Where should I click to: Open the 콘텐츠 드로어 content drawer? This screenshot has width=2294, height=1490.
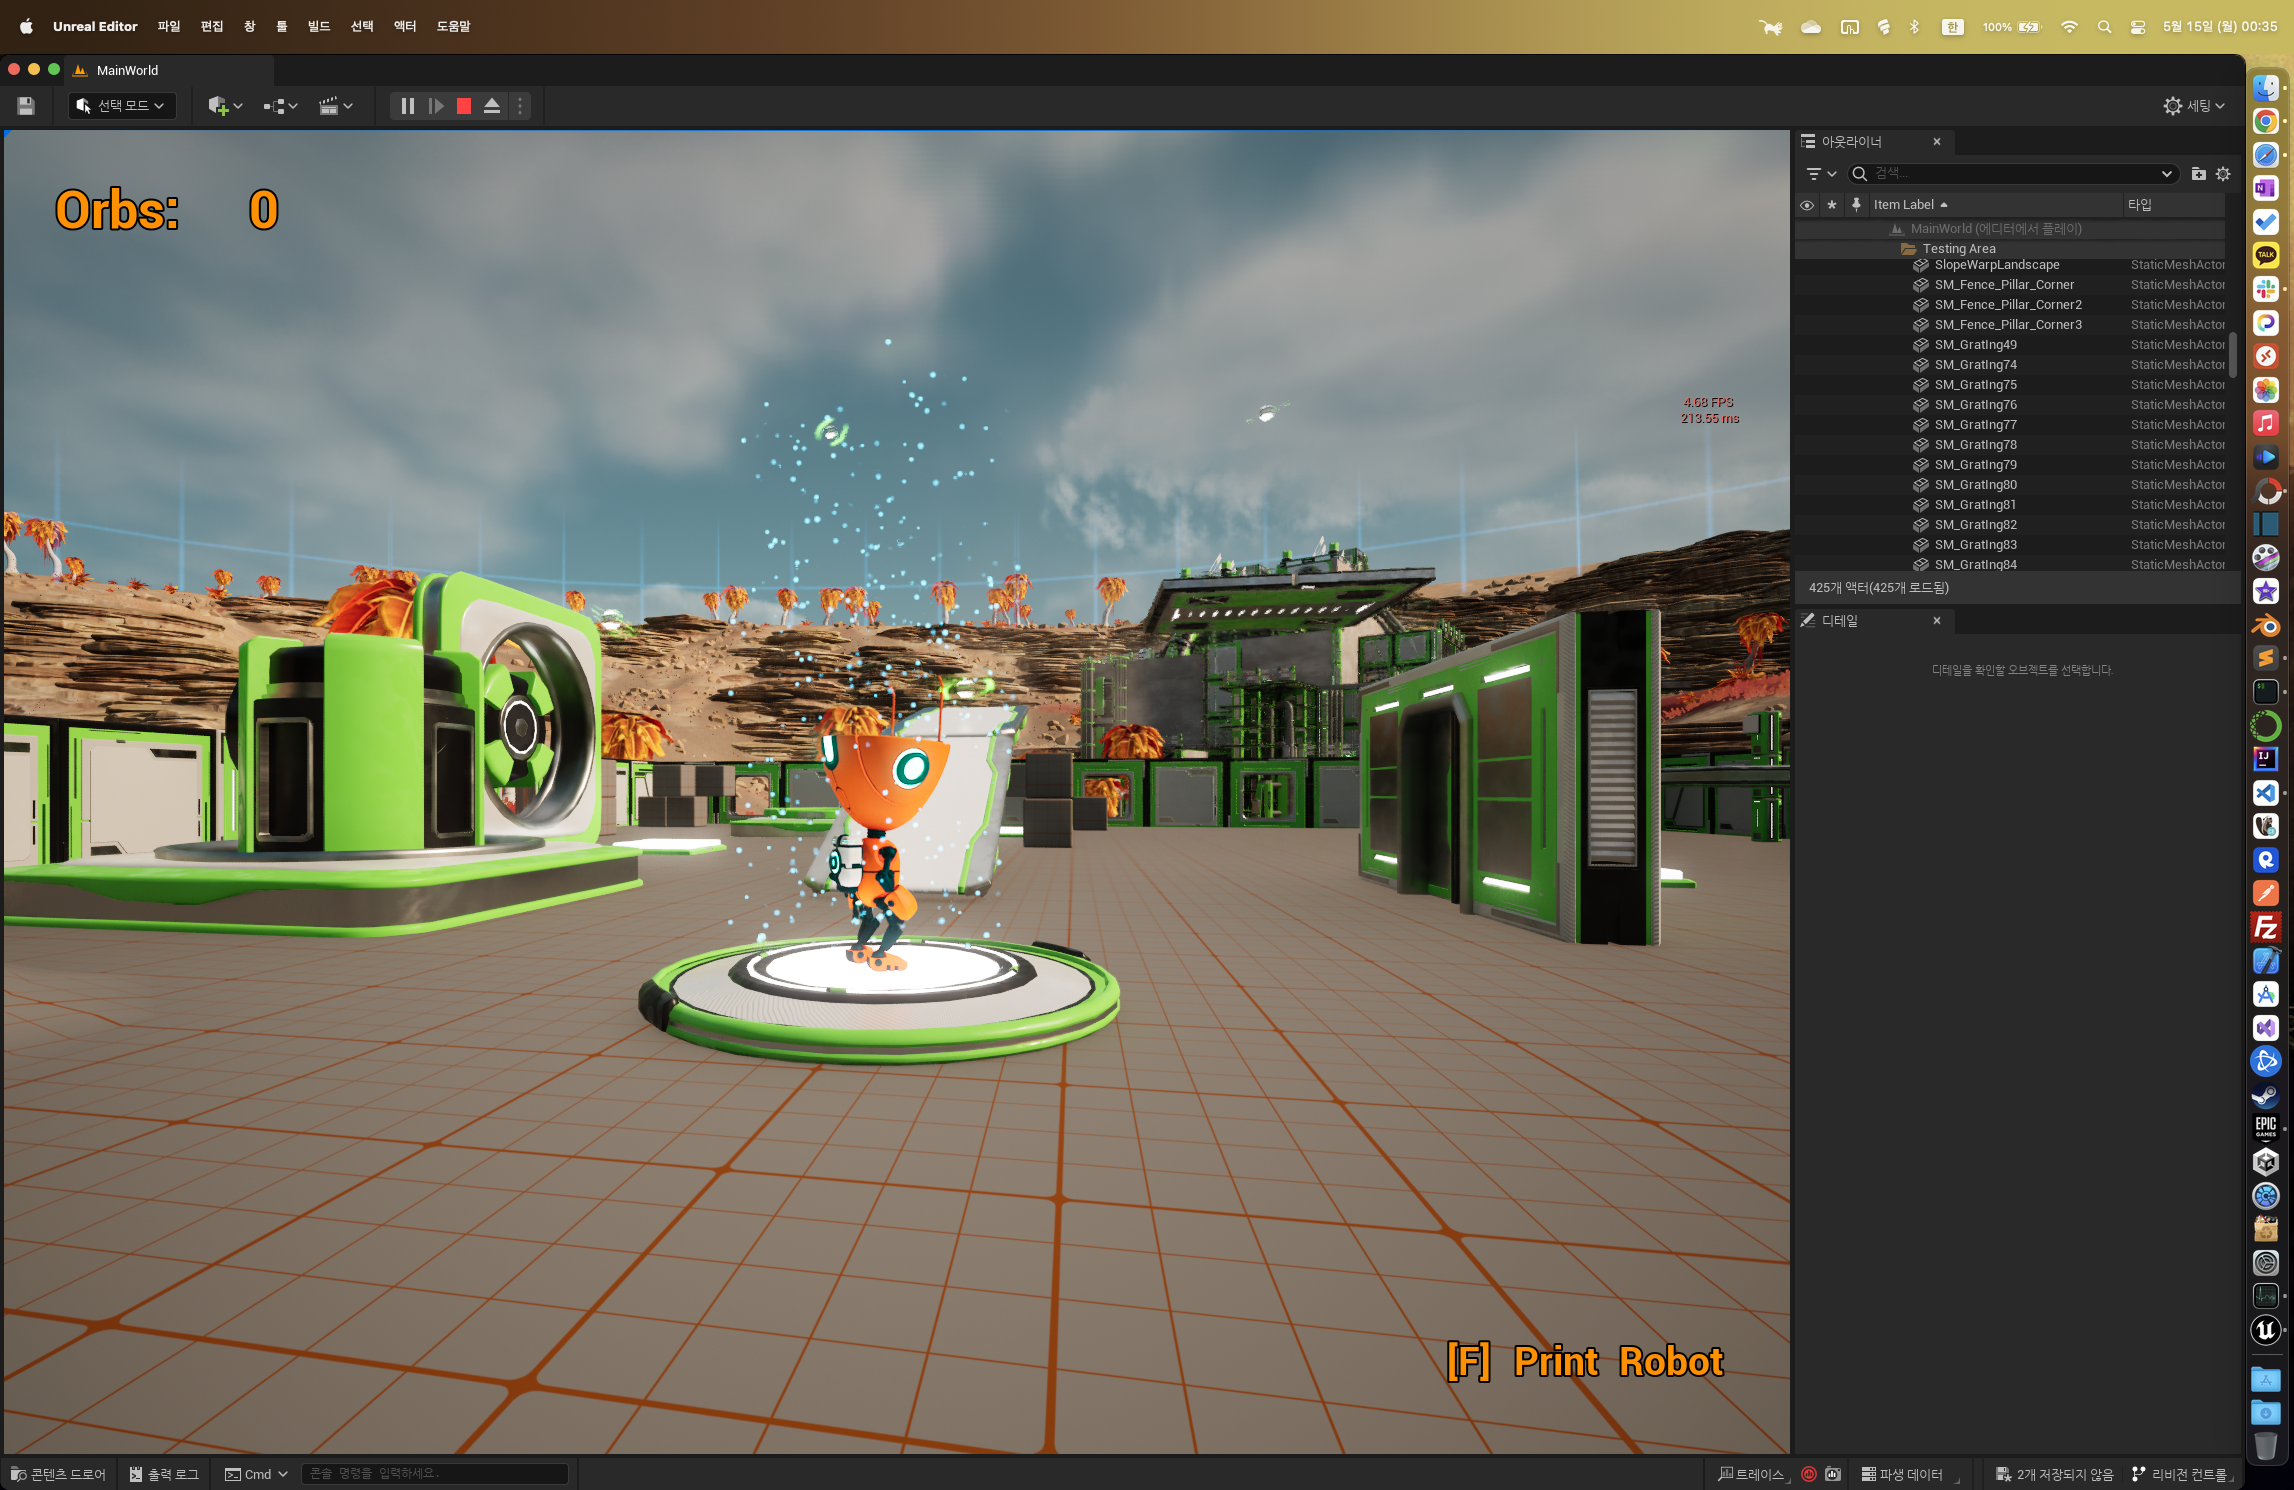tap(58, 1474)
